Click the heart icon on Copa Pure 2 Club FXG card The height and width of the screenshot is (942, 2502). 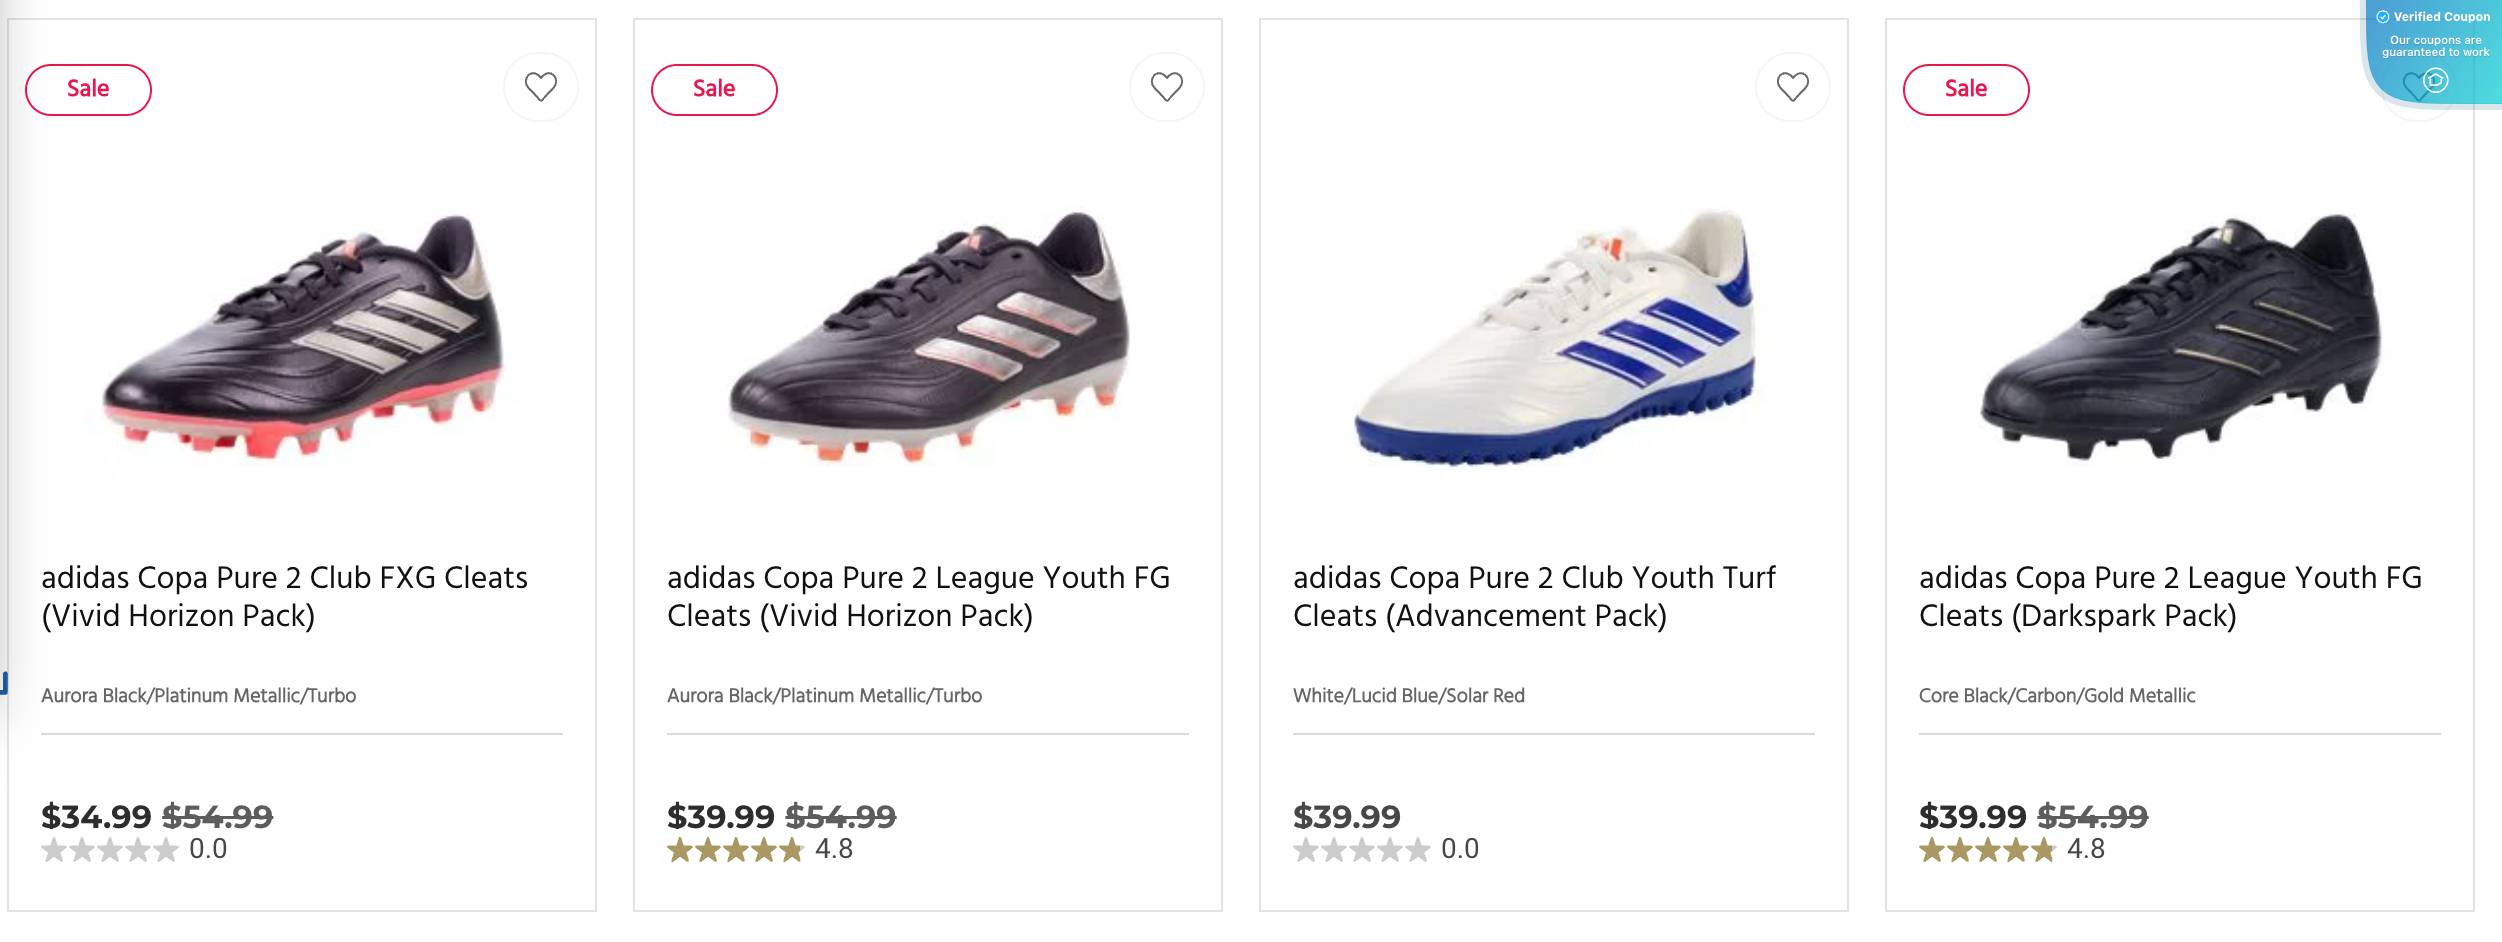(x=540, y=87)
